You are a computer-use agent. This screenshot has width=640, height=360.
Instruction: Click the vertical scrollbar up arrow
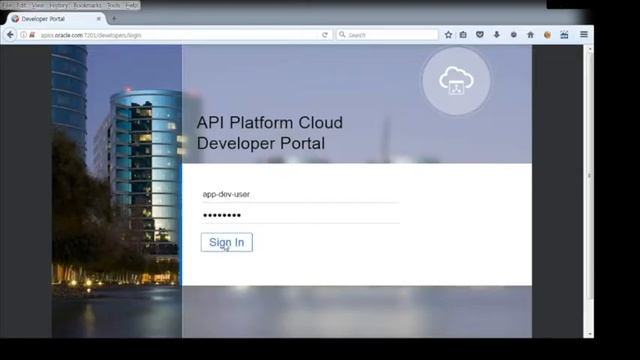[x=589, y=49]
